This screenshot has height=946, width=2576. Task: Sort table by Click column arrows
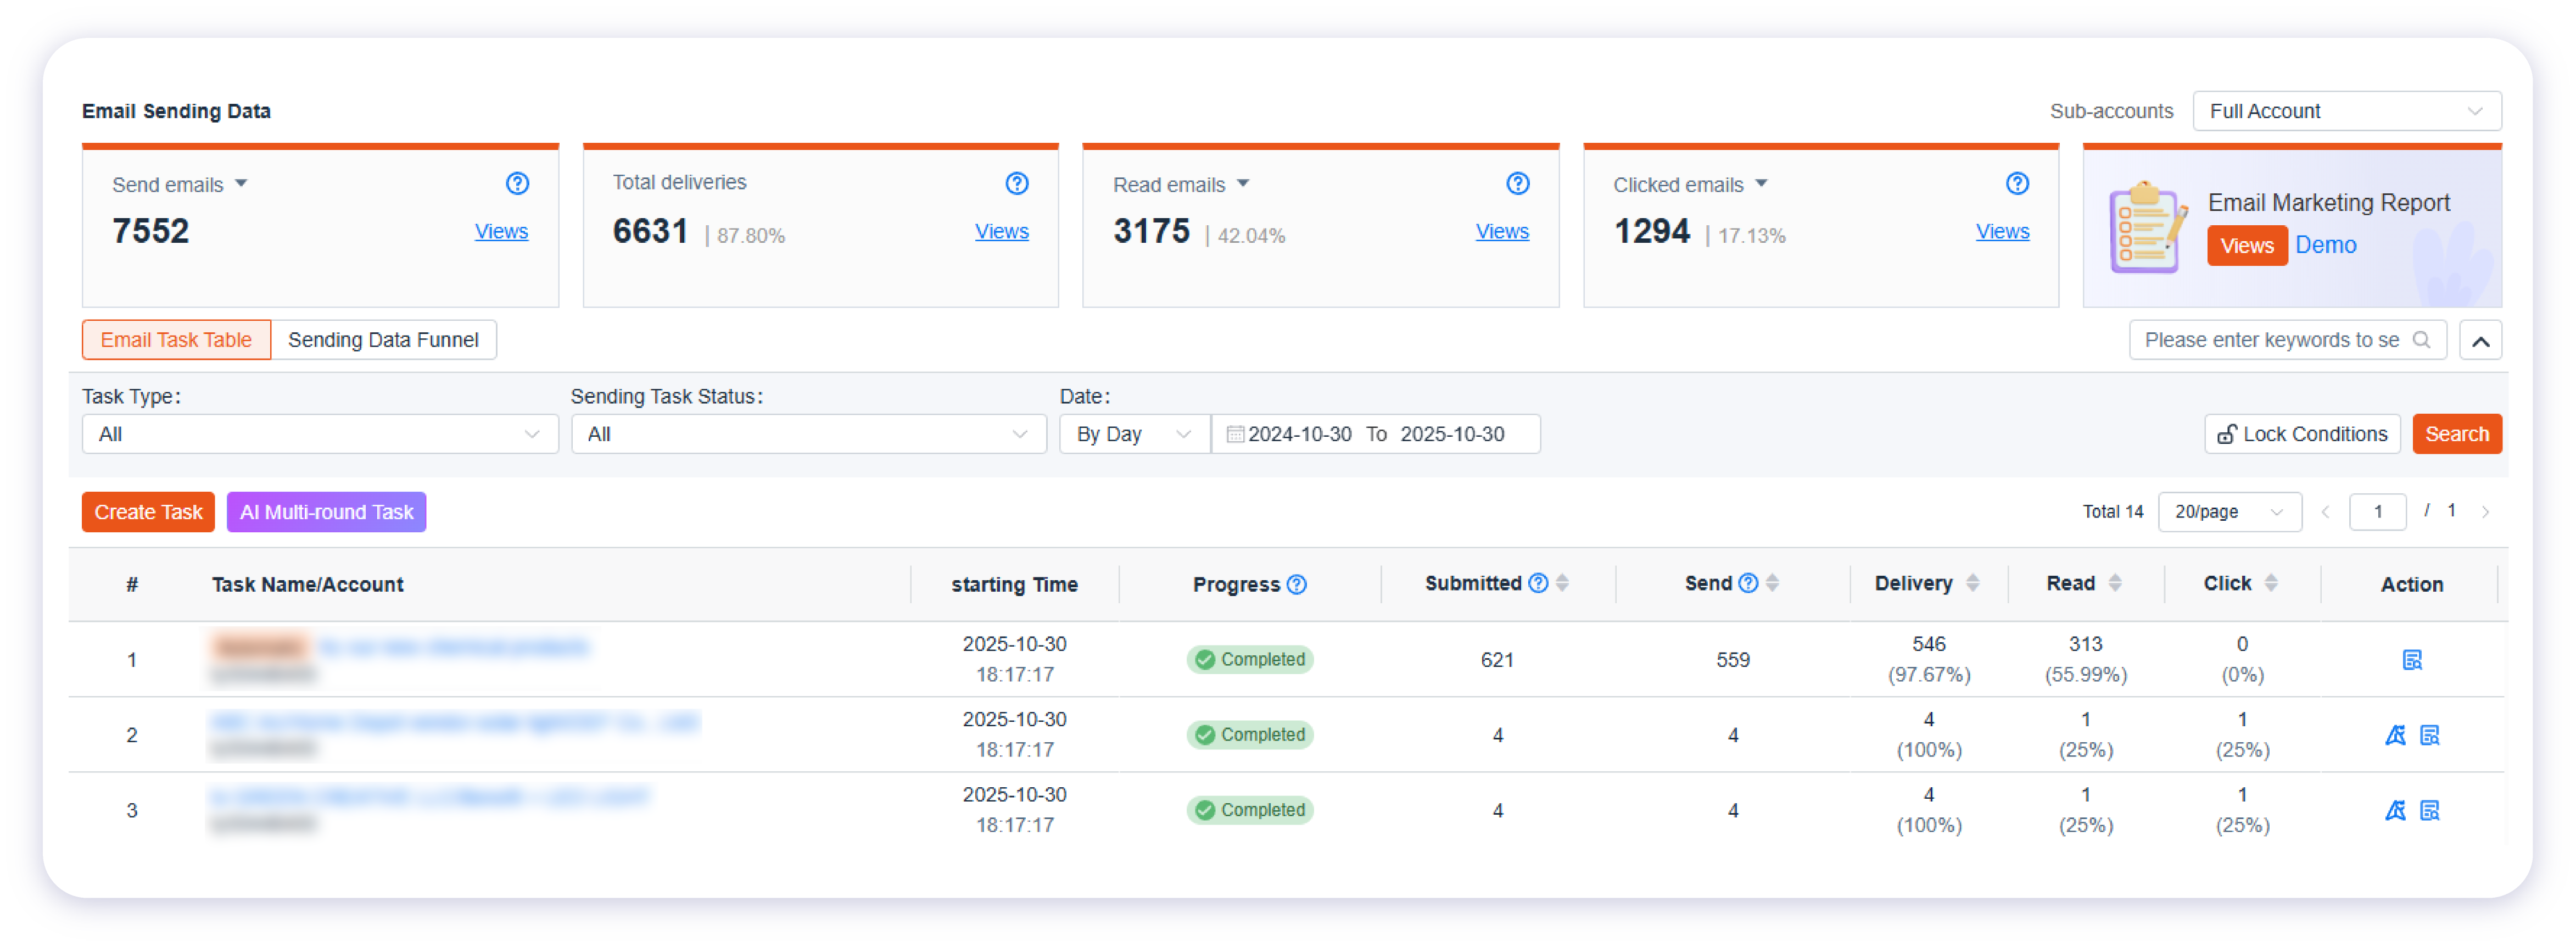point(2271,583)
